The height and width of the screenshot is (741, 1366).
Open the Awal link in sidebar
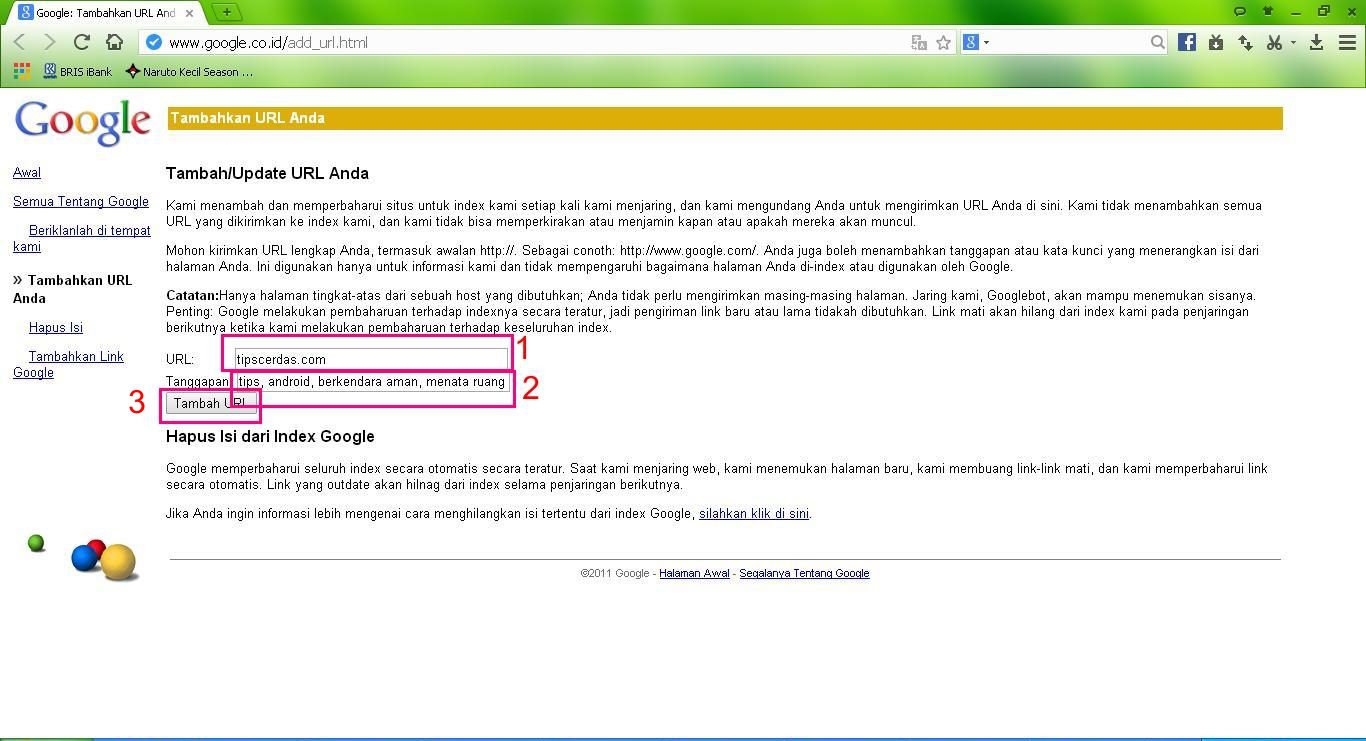click(x=27, y=173)
